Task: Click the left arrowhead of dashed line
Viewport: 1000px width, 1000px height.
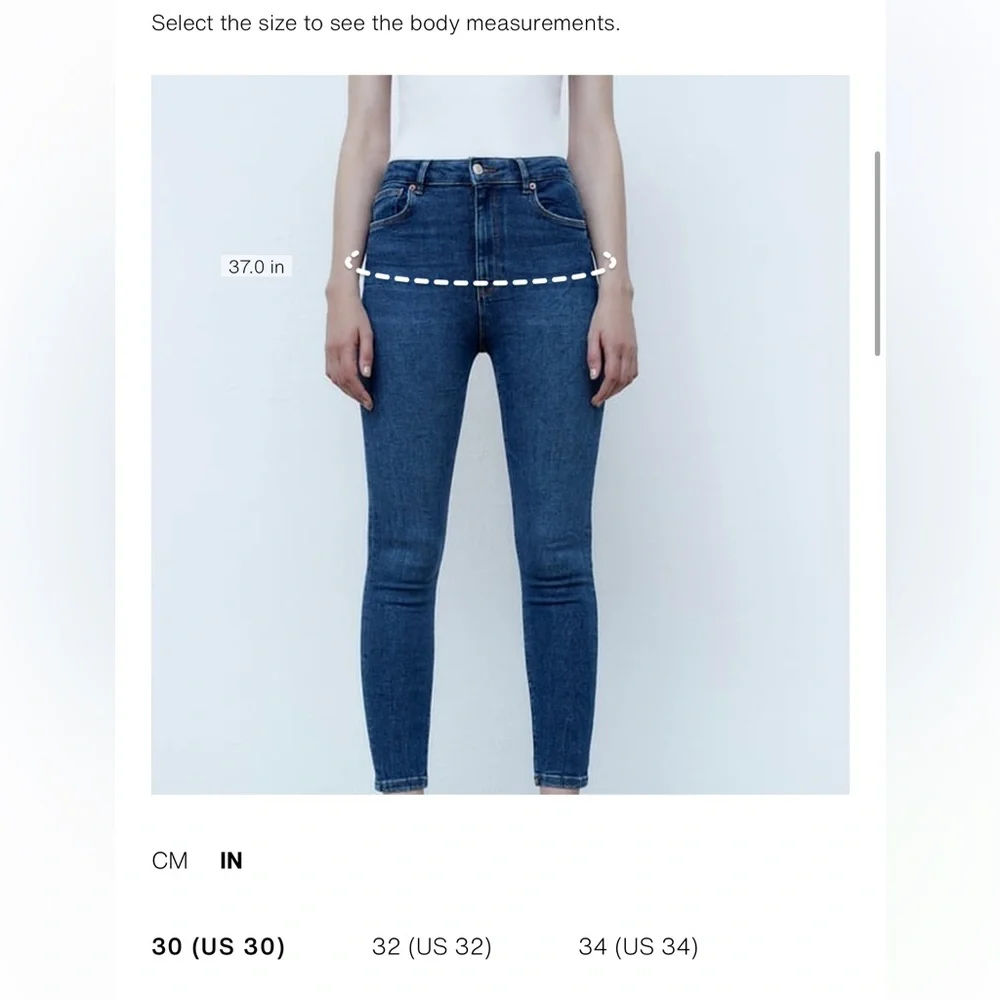Action: tap(352, 260)
